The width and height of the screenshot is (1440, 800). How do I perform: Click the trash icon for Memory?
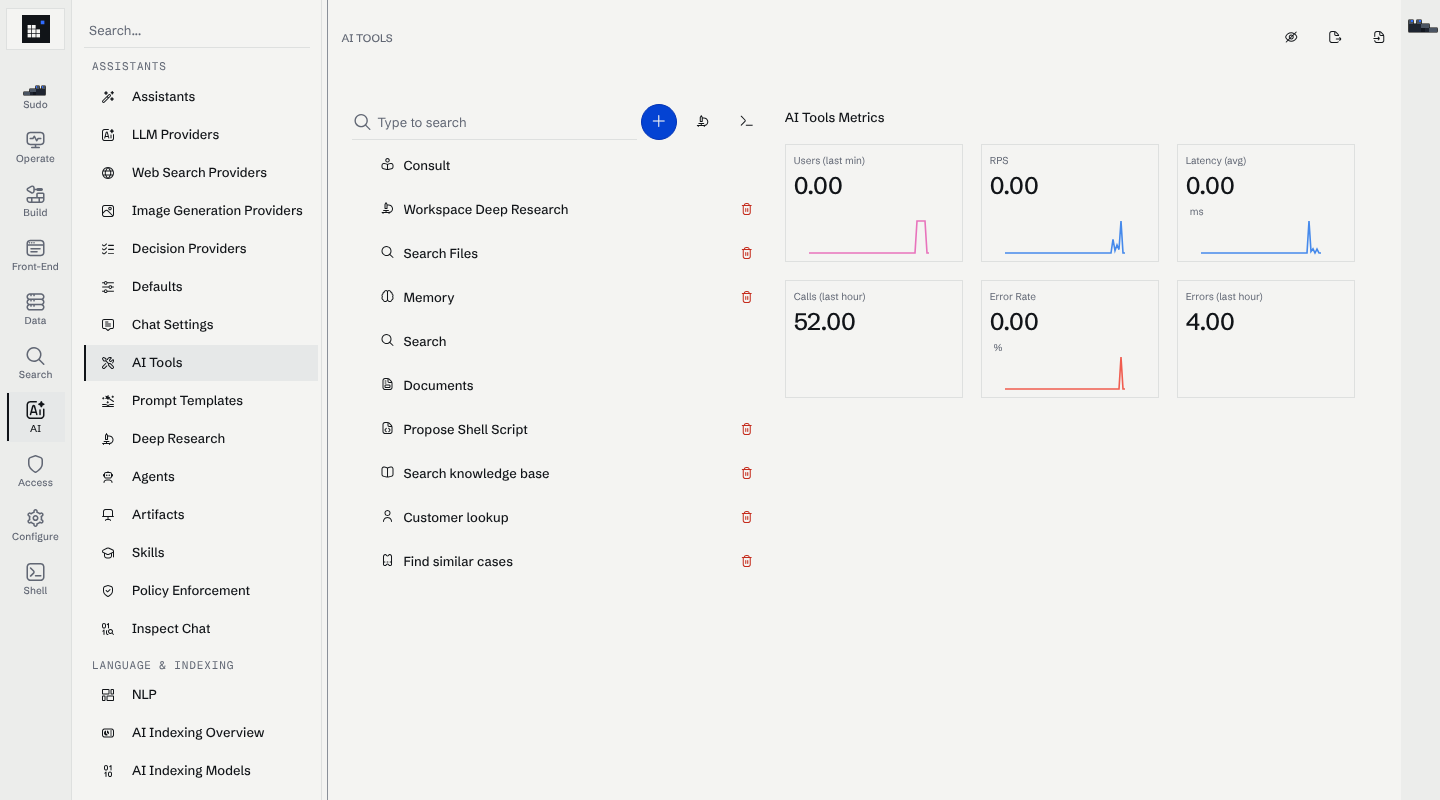pos(746,297)
